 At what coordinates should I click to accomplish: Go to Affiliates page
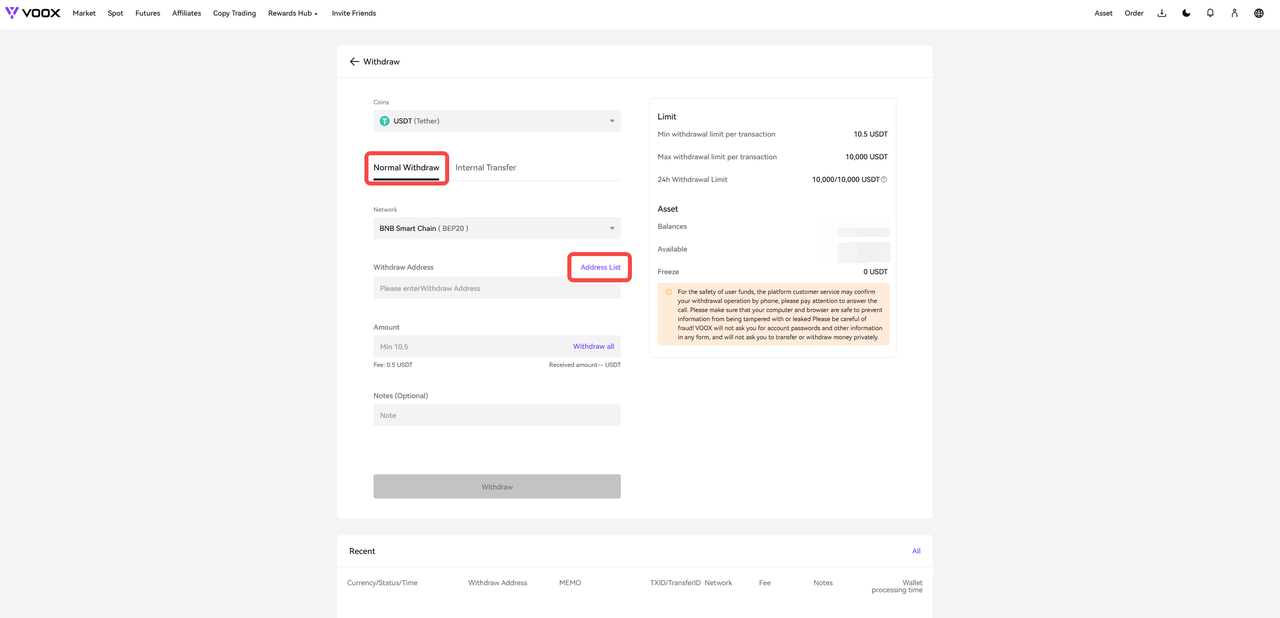[x=186, y=13]
